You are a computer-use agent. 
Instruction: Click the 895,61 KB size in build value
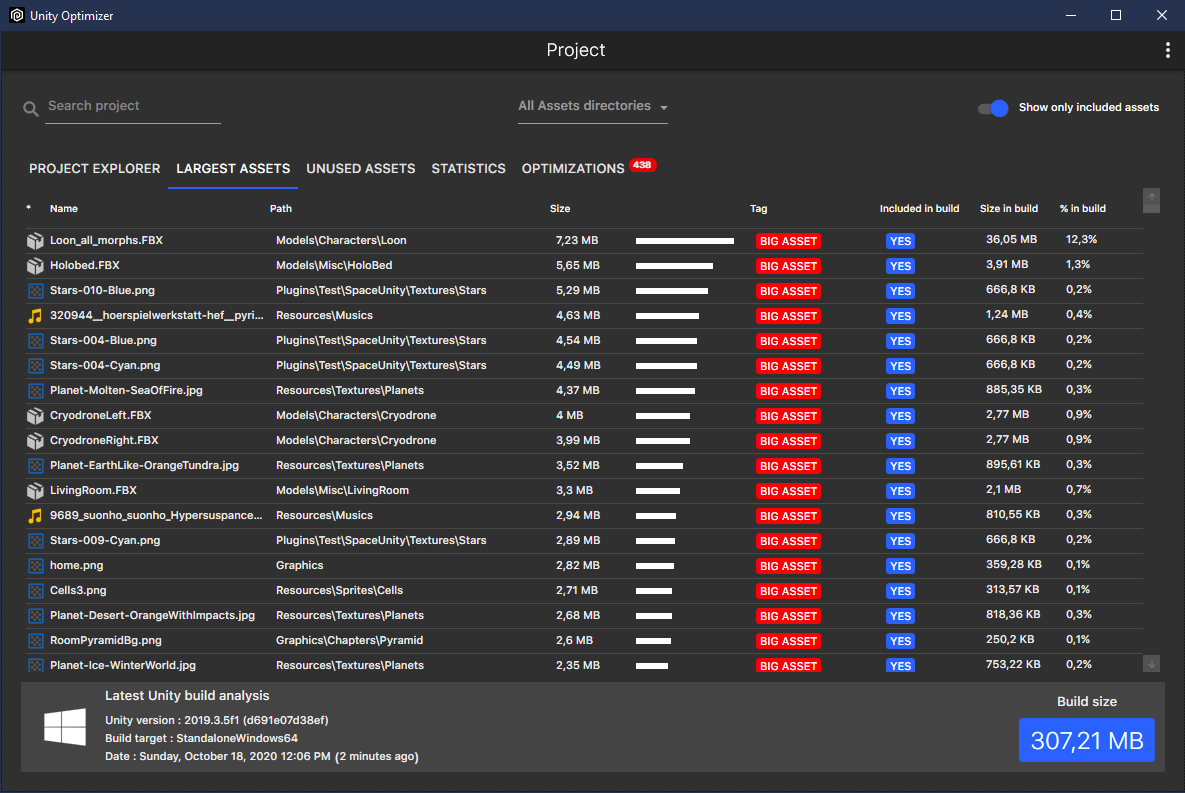1013,464
